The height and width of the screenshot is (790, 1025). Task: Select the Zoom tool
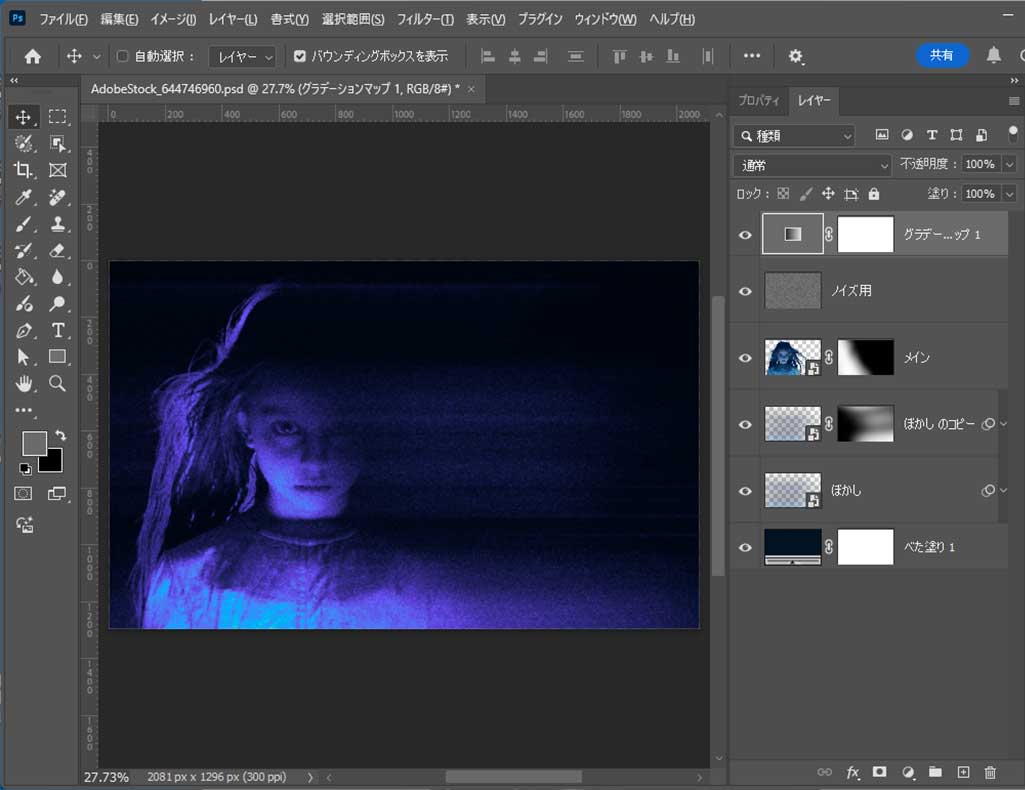[x=58, y=383]
